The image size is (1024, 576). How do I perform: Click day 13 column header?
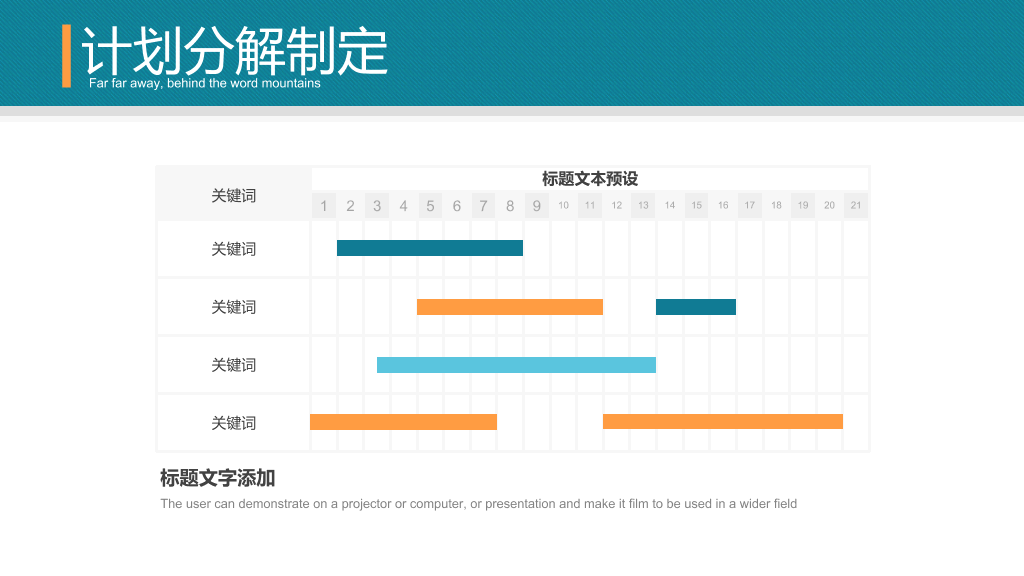click(x=643, y=206)
